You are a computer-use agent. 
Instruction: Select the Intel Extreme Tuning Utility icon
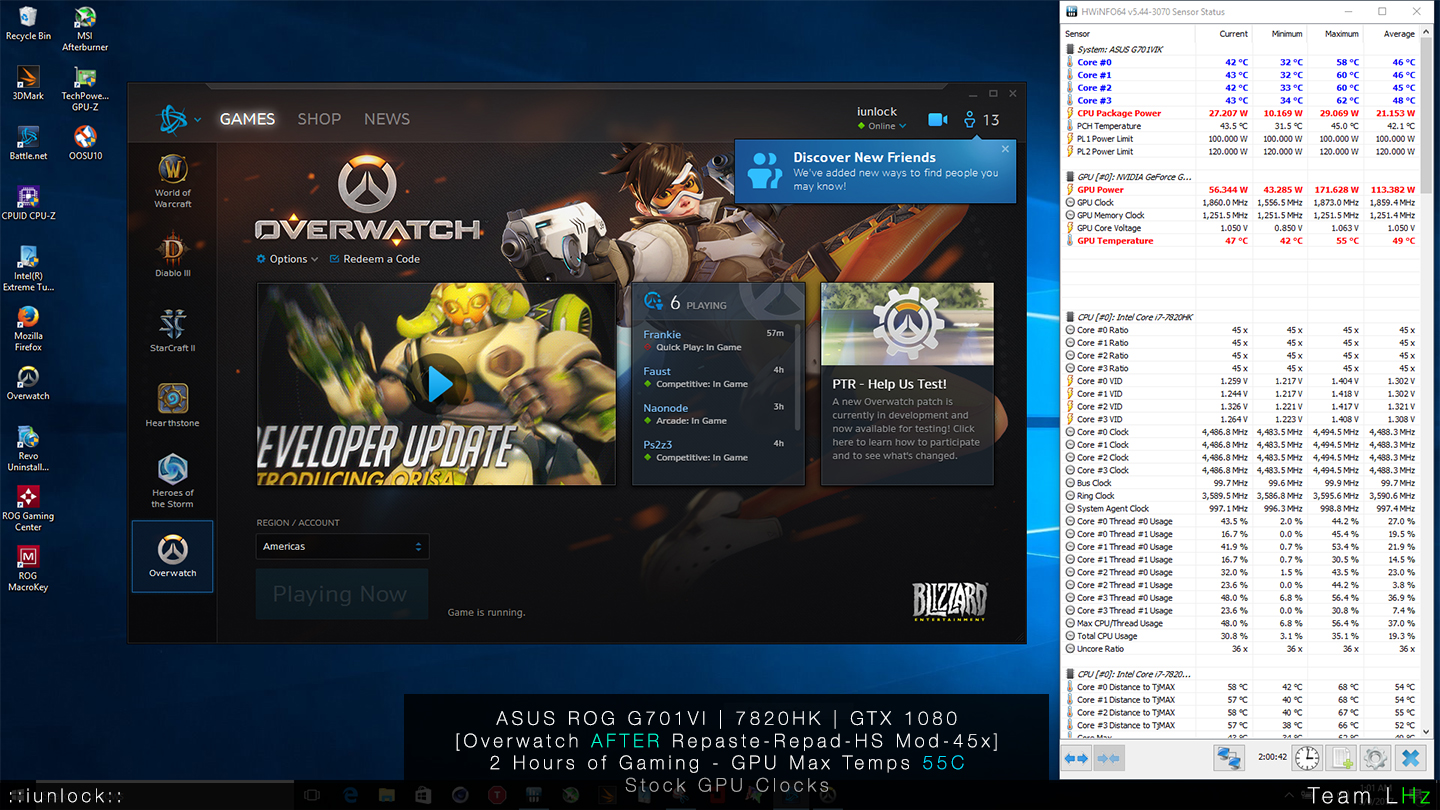pyautogui.click(x=28, y=267)
